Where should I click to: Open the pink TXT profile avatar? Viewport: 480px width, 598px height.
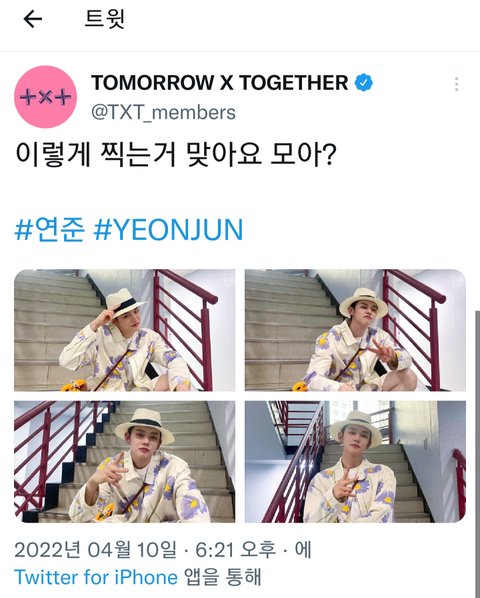[x=45, y=97]
